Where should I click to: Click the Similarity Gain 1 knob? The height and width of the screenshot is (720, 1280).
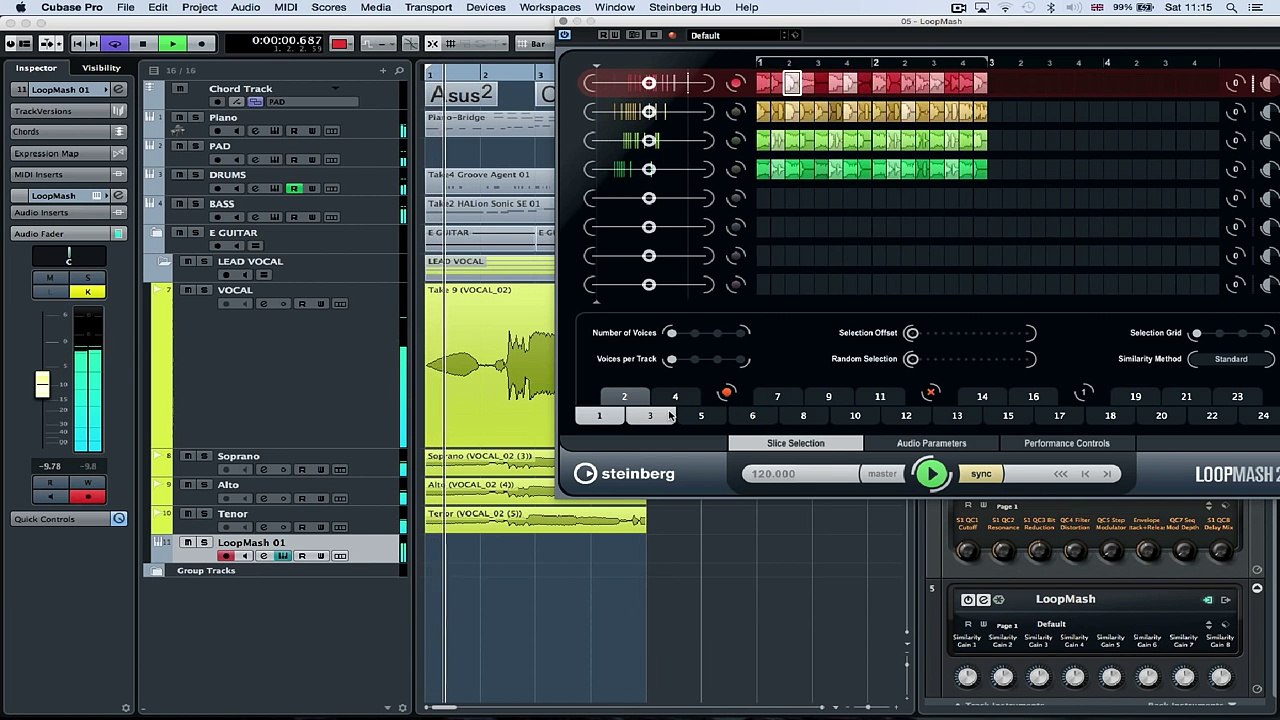point(967,678)
